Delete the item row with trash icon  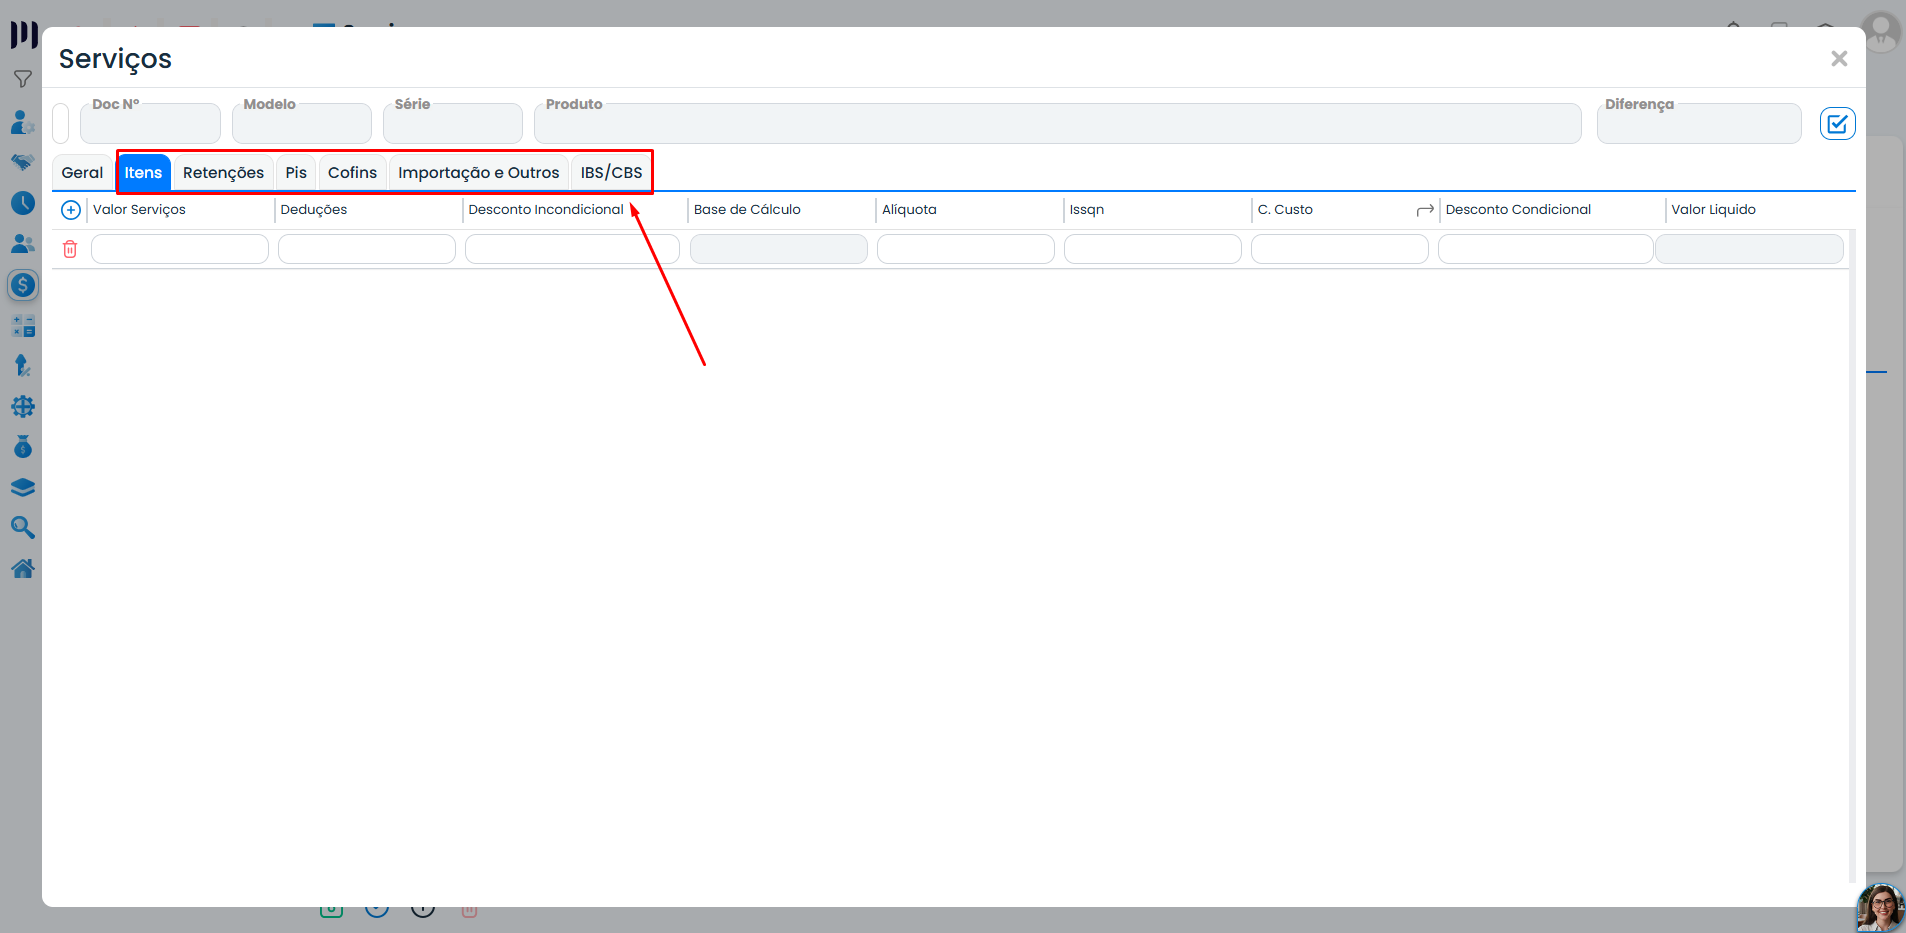[x=70, y=249]
